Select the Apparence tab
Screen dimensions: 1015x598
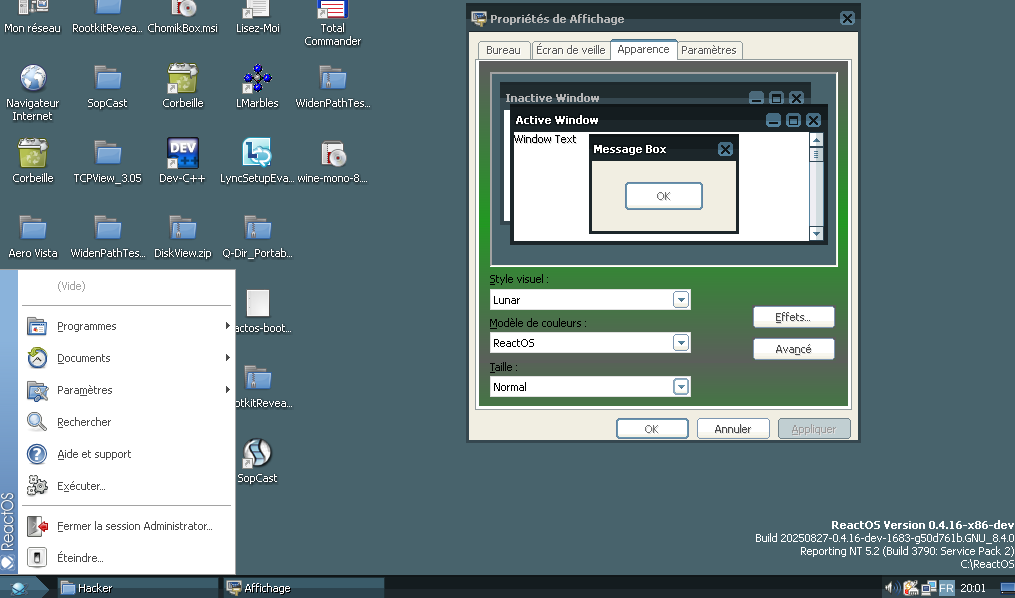(x=643, y=49)
